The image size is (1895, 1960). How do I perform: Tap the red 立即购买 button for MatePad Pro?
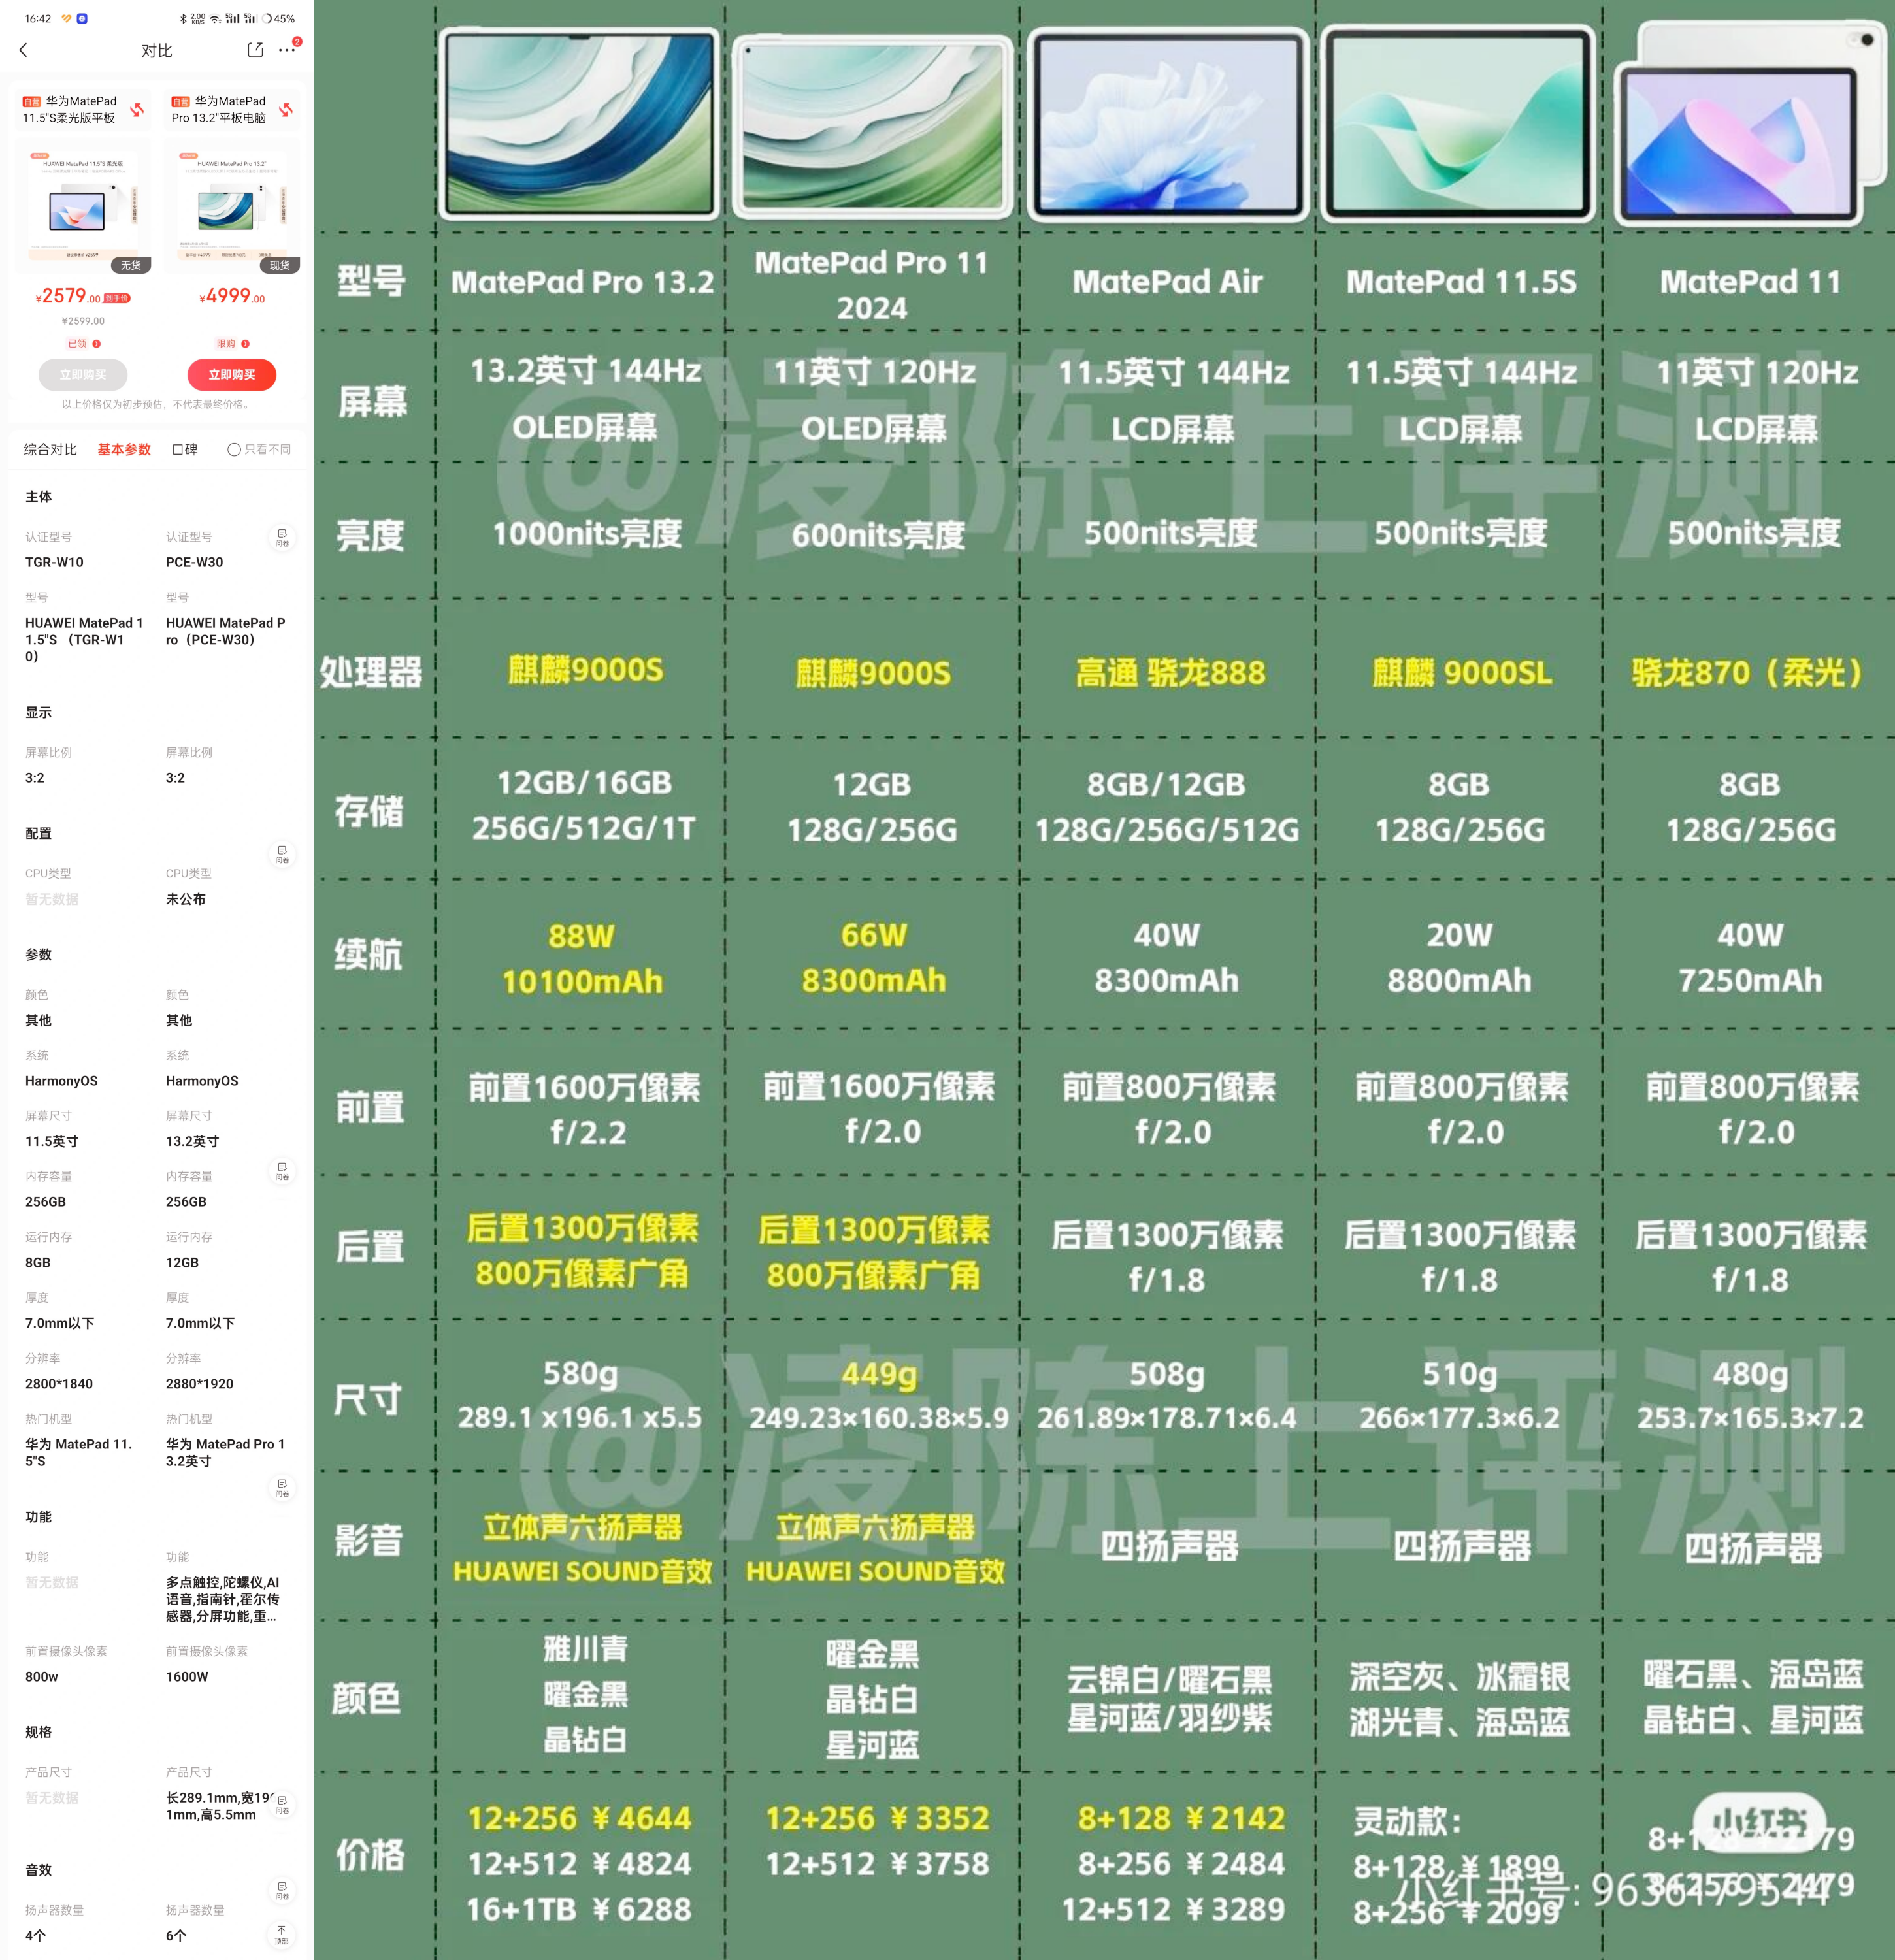click(x=232, y=374)
